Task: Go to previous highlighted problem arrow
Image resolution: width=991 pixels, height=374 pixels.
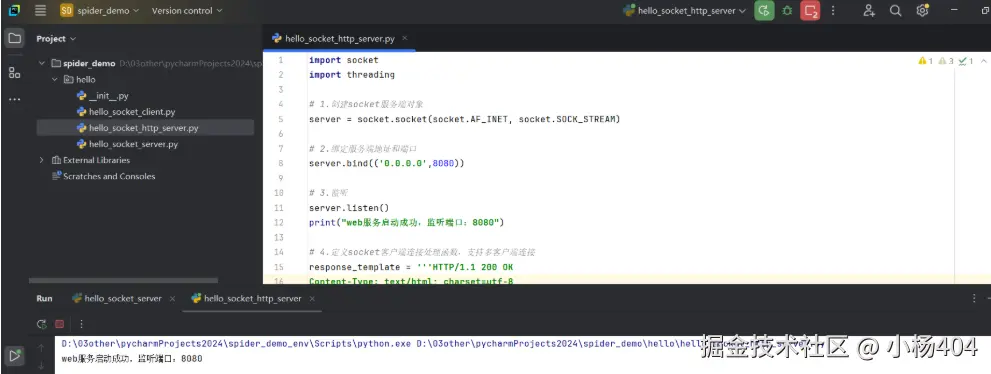Action: pyautogui.click(x=983, y=61)
